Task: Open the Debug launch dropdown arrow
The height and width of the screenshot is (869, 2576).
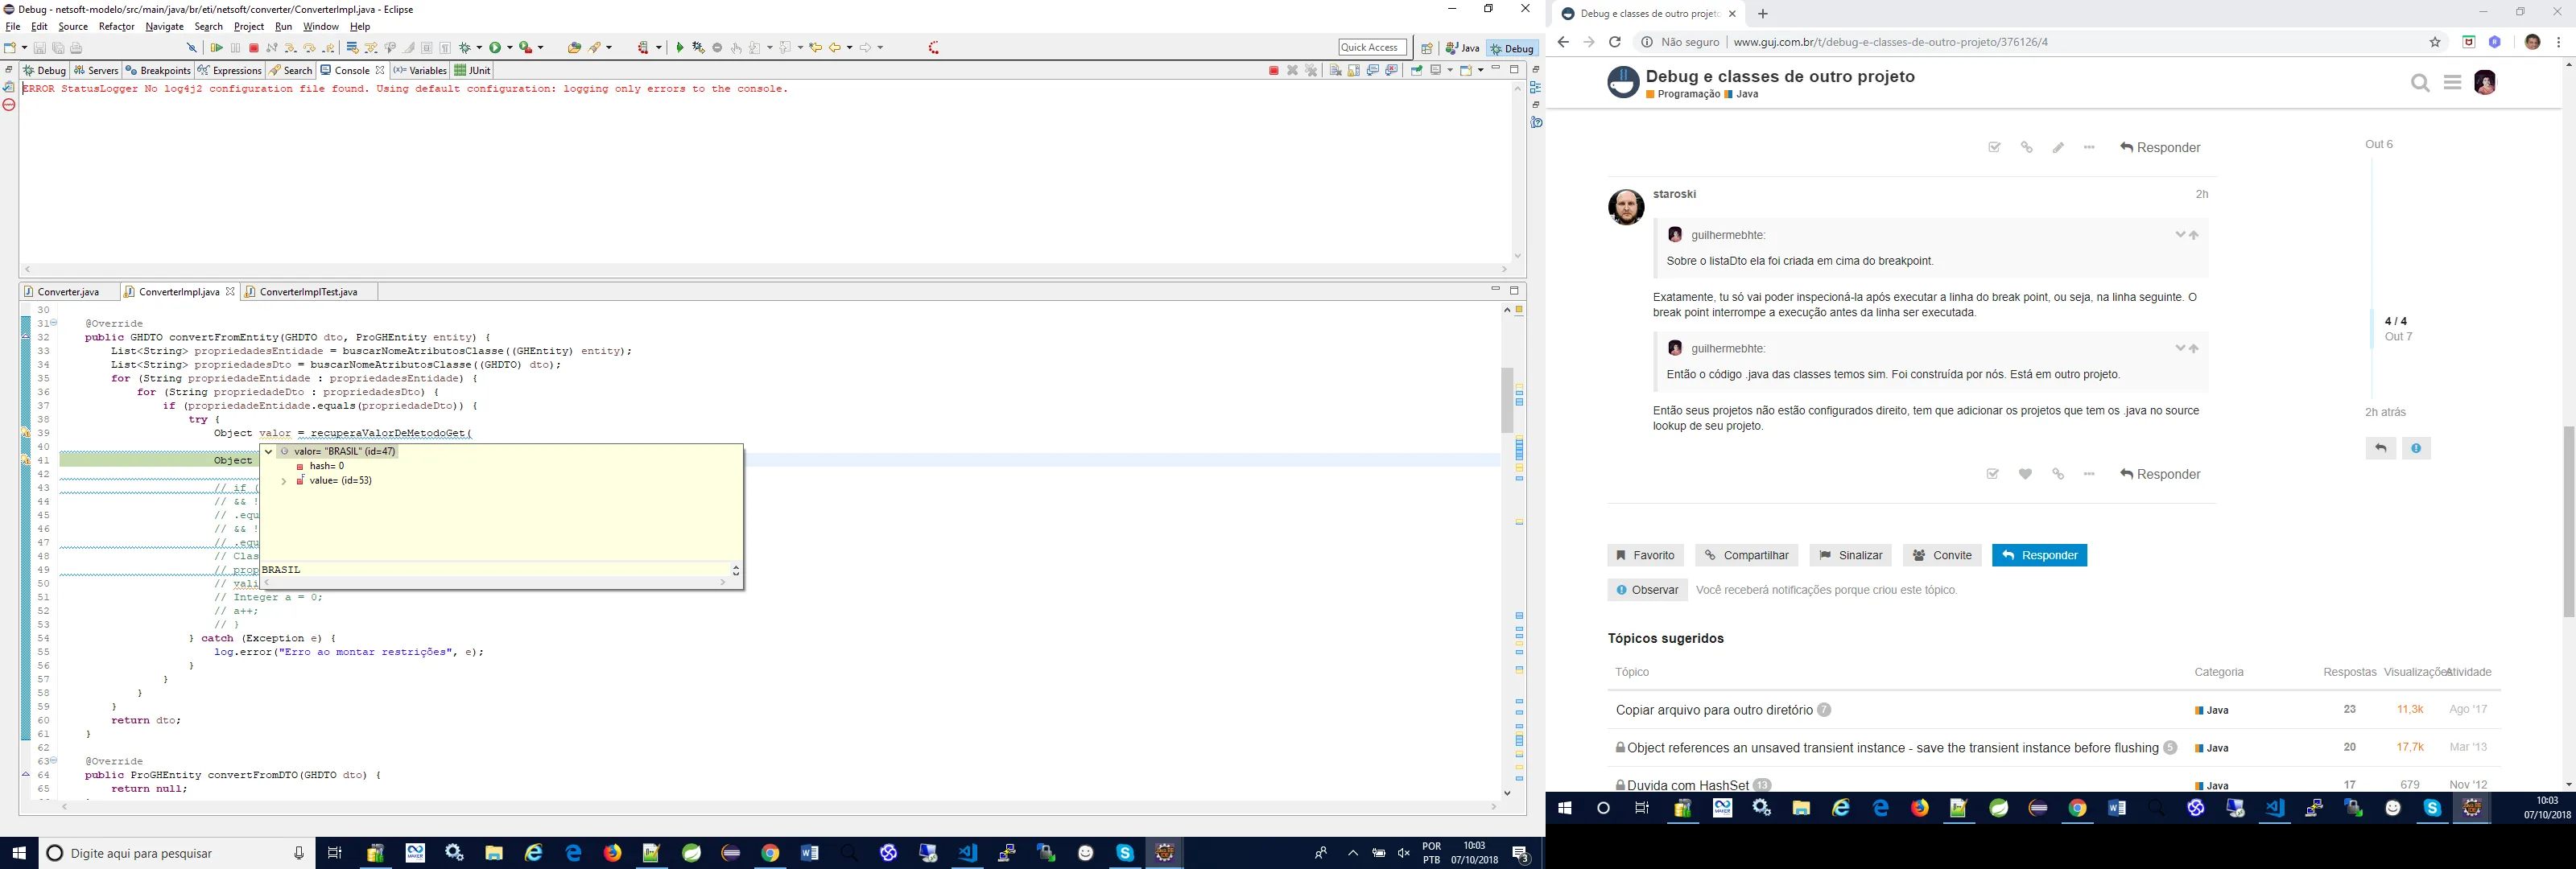Action: 479,48
